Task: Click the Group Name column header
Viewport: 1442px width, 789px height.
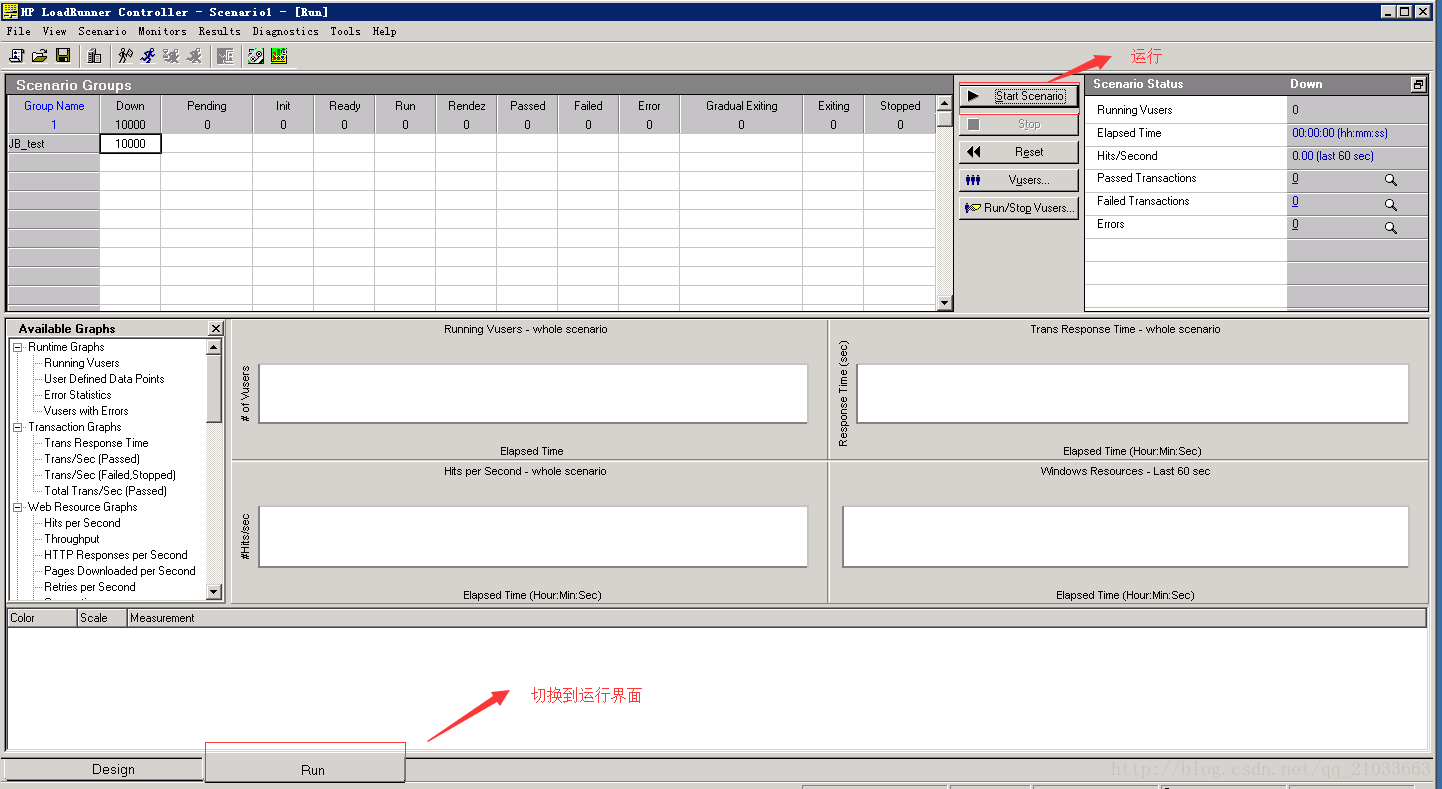Action: [x=54, y=105]
